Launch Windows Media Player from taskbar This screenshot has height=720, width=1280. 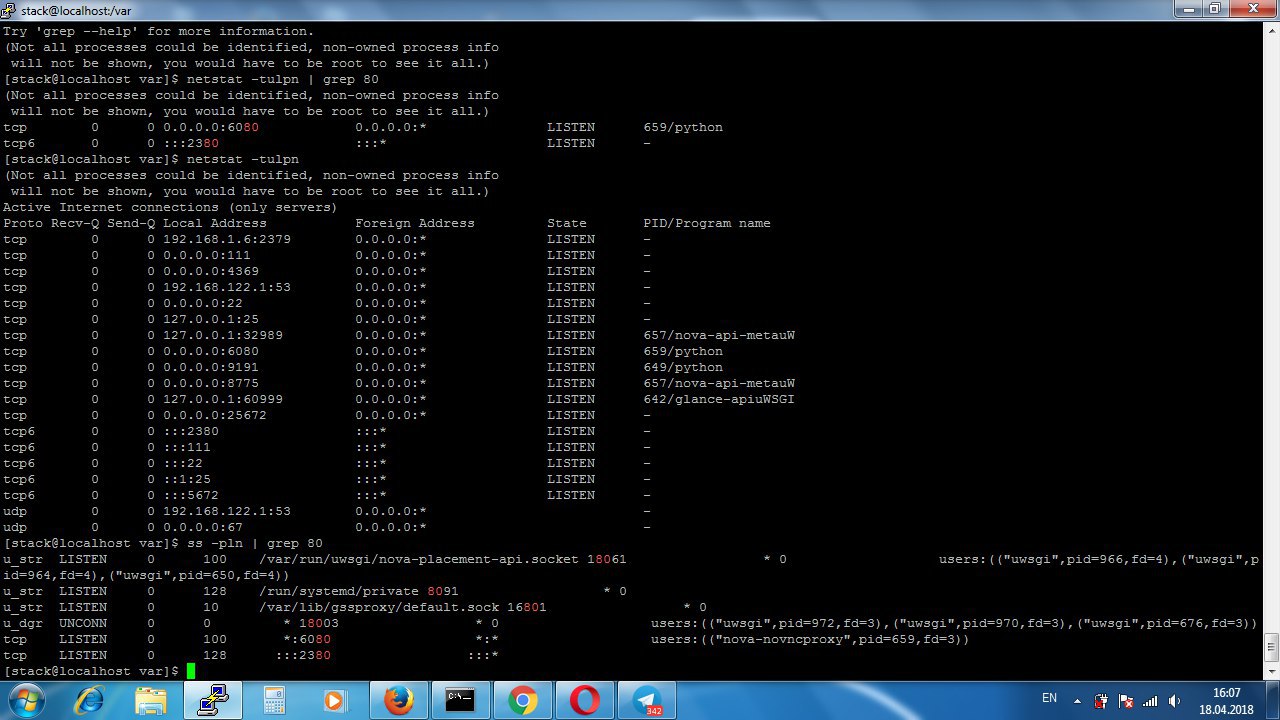pos(337,700)
